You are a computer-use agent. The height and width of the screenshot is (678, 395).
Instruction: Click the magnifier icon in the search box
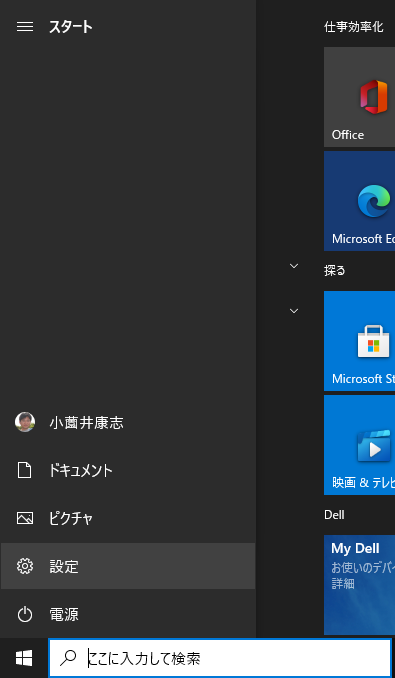68,659
